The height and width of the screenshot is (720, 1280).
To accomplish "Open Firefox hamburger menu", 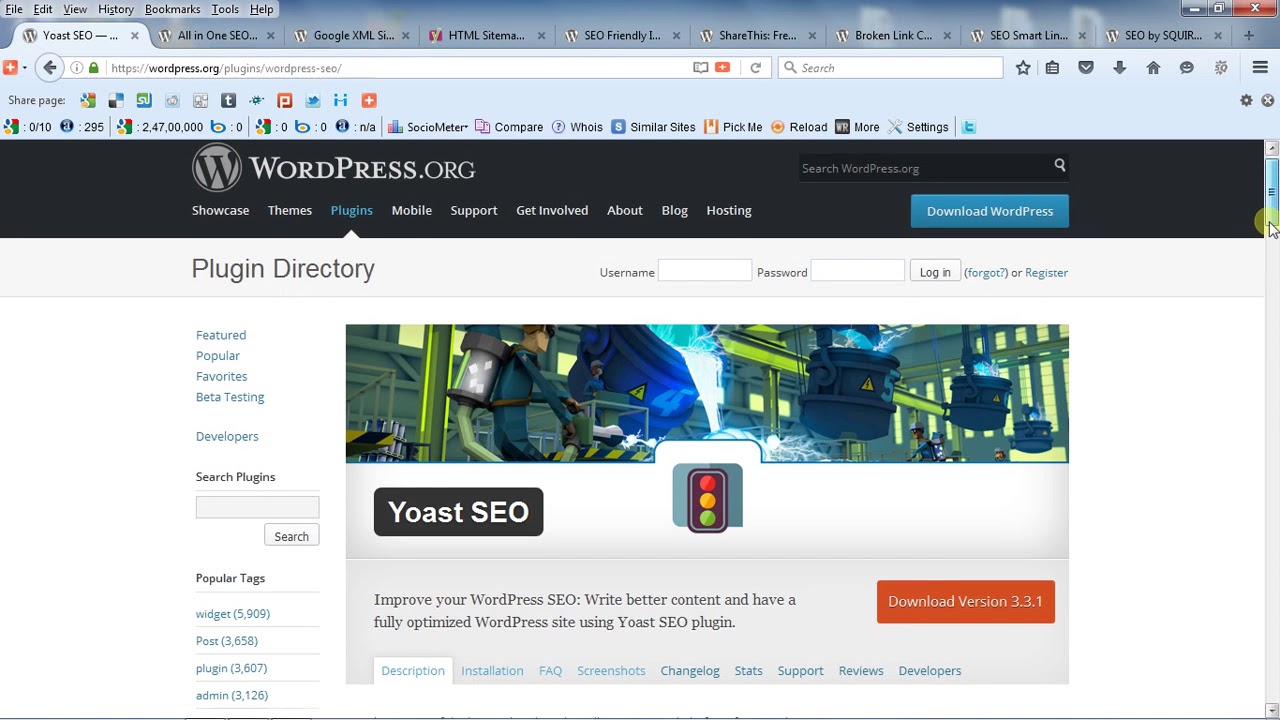I will tap(1260, 68).
